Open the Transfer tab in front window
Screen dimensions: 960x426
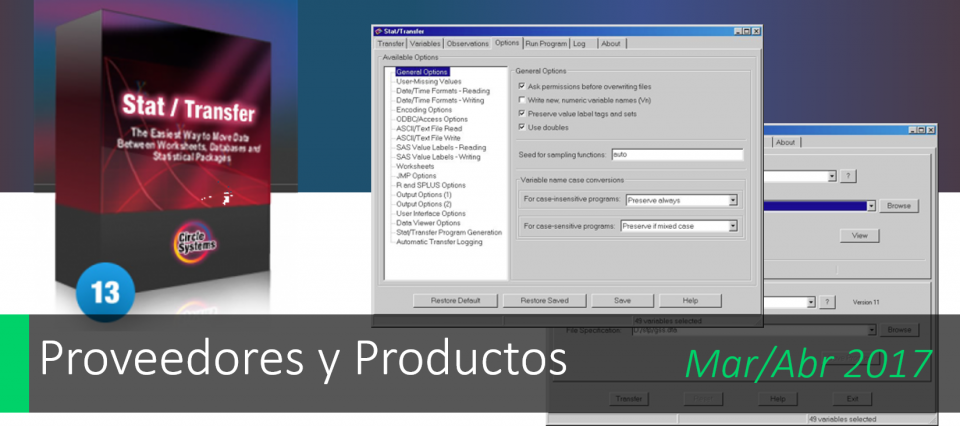click(x=391, y=43)
